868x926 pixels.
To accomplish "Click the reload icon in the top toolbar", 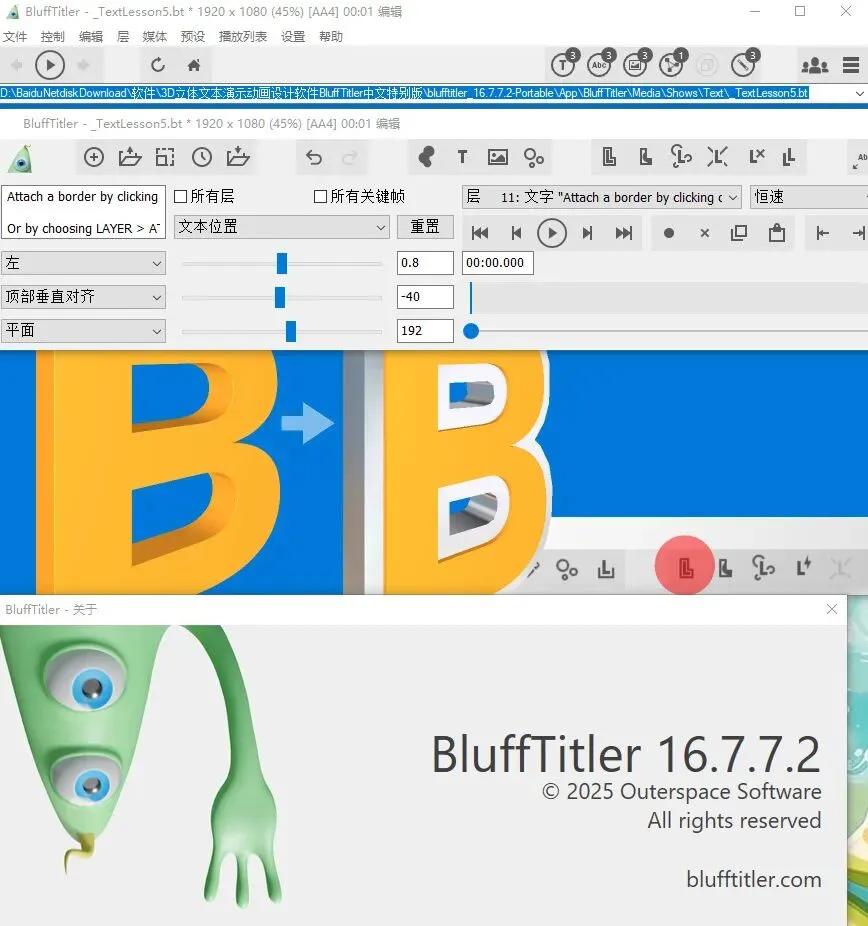I will tap(158, 65).
